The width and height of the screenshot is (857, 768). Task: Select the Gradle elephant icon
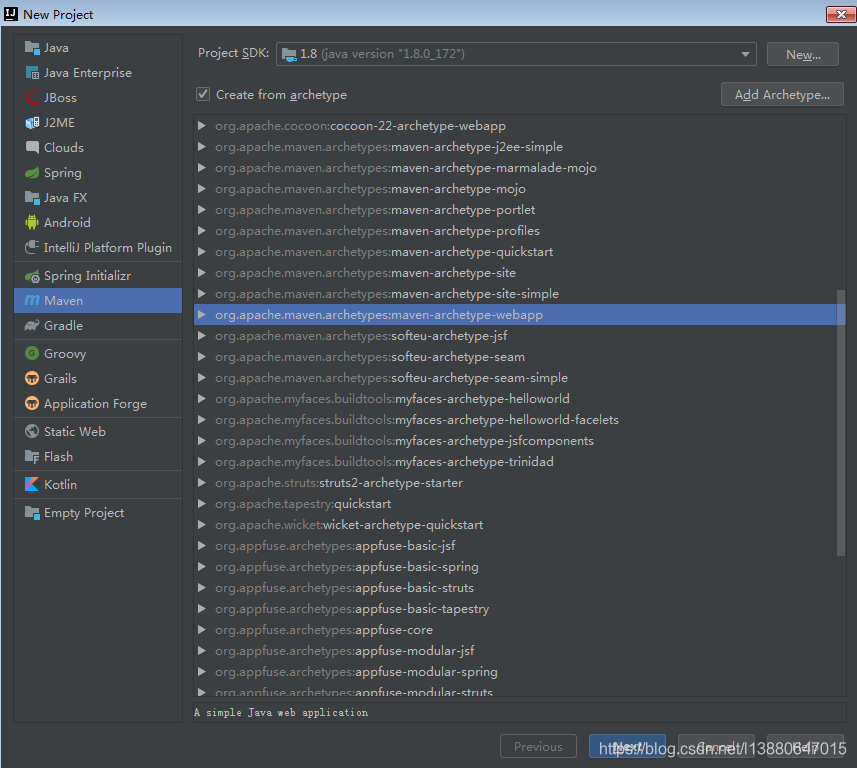pos(32,326)
